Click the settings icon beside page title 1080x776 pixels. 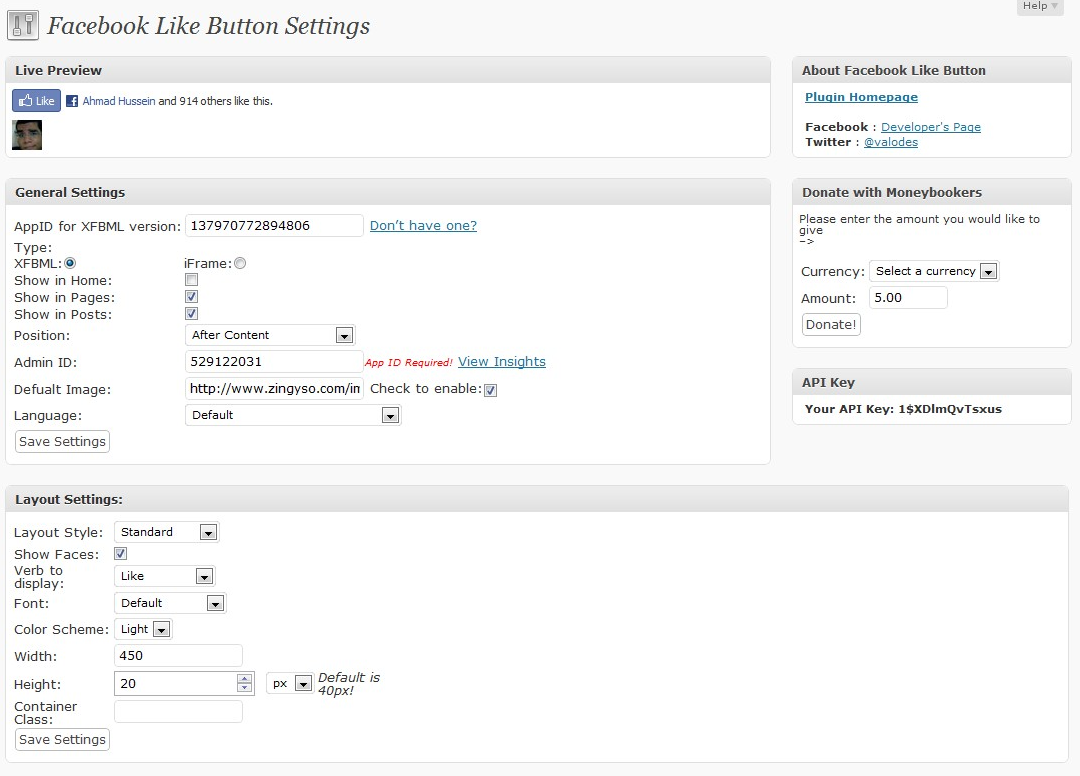pos(23,25)
